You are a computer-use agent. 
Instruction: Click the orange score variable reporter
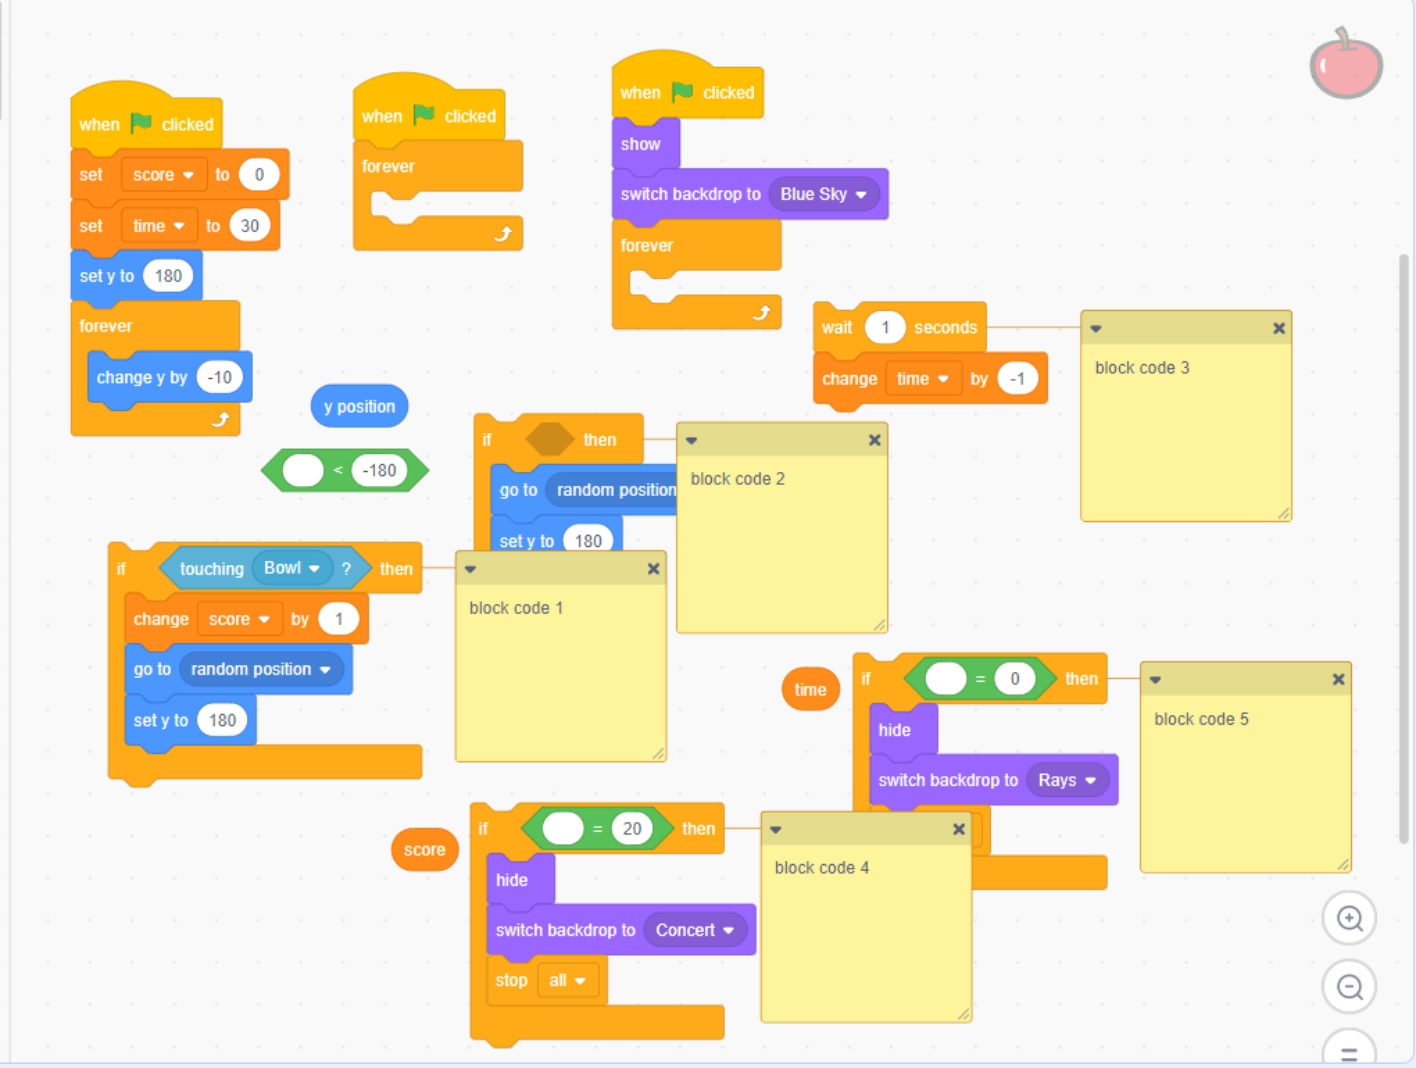[424, 850]
